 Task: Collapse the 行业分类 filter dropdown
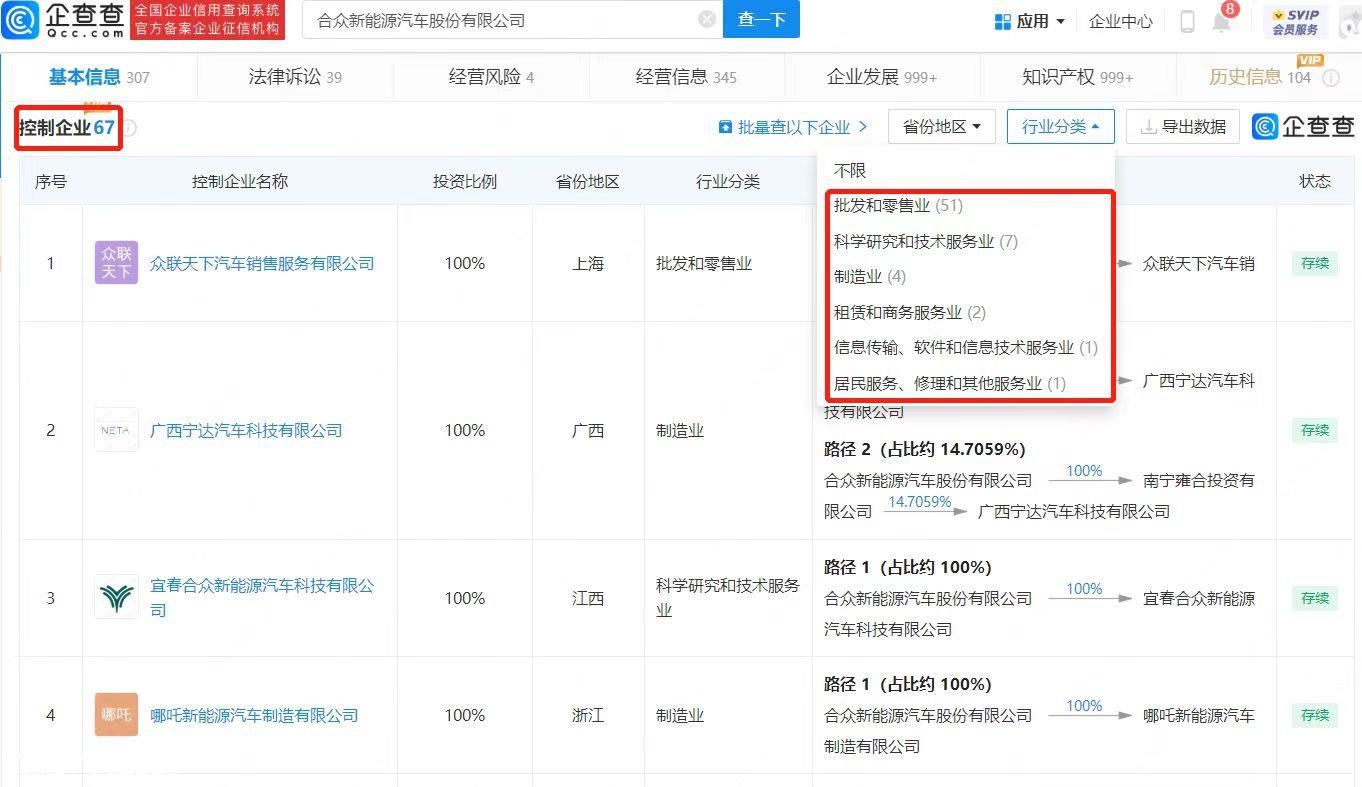point(1060,127)
